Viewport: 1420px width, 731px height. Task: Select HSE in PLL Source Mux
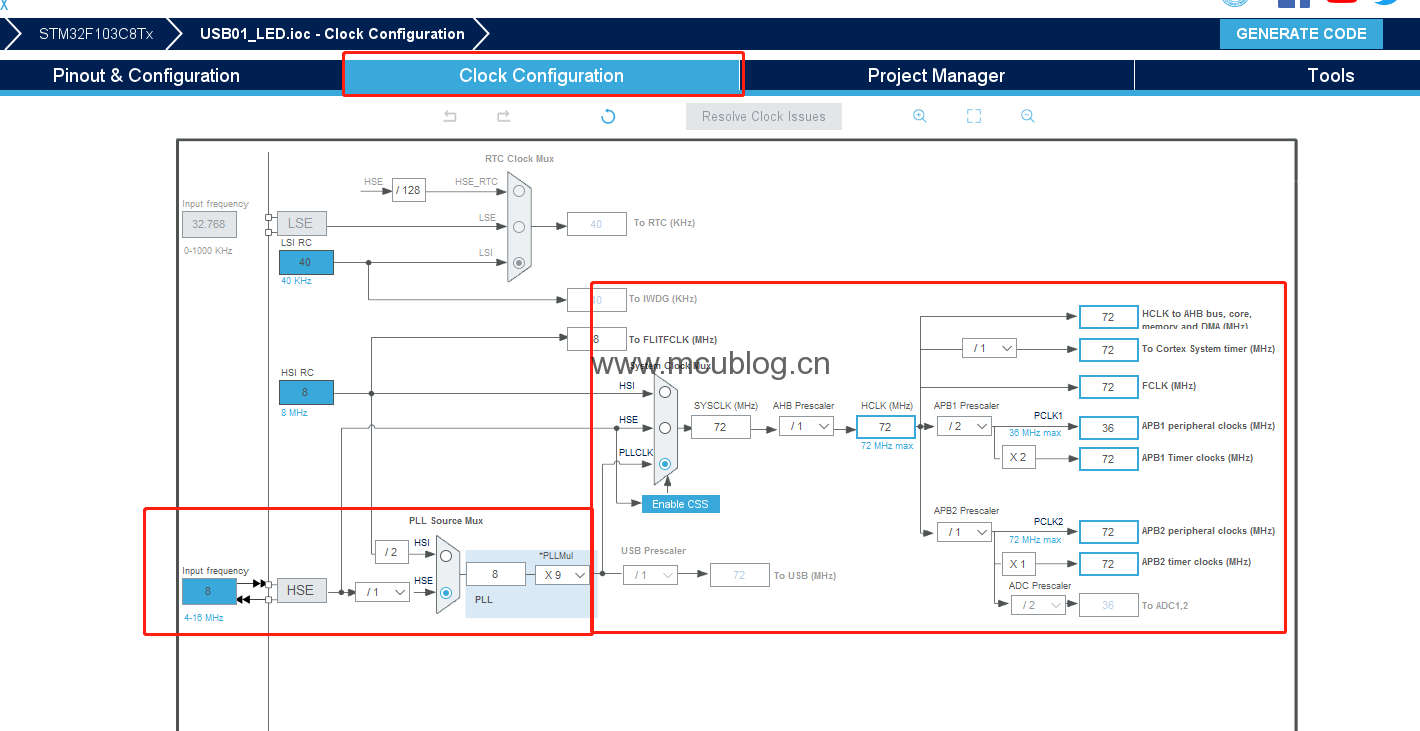coord(446,592)
